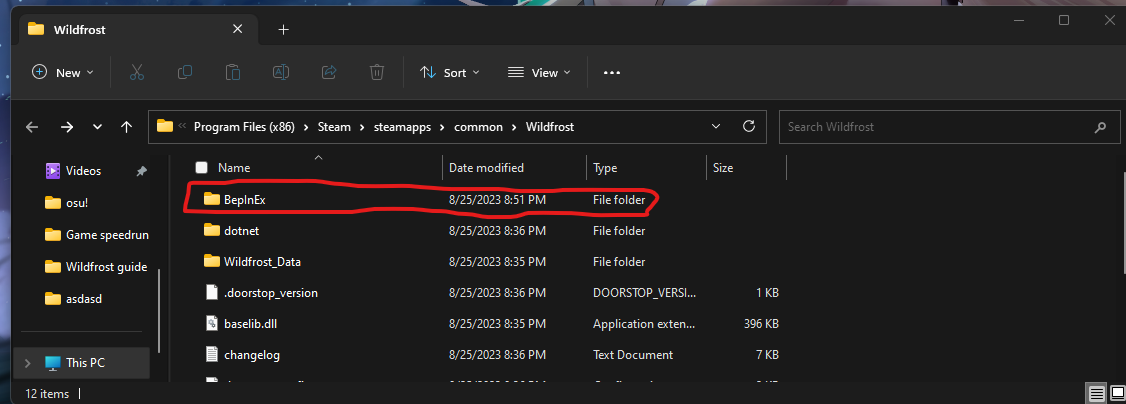This screenshot has width=1126, height=404.
Task: Open the Sort options dropdown
Action: pyautogui.click(x=450, y=72)
